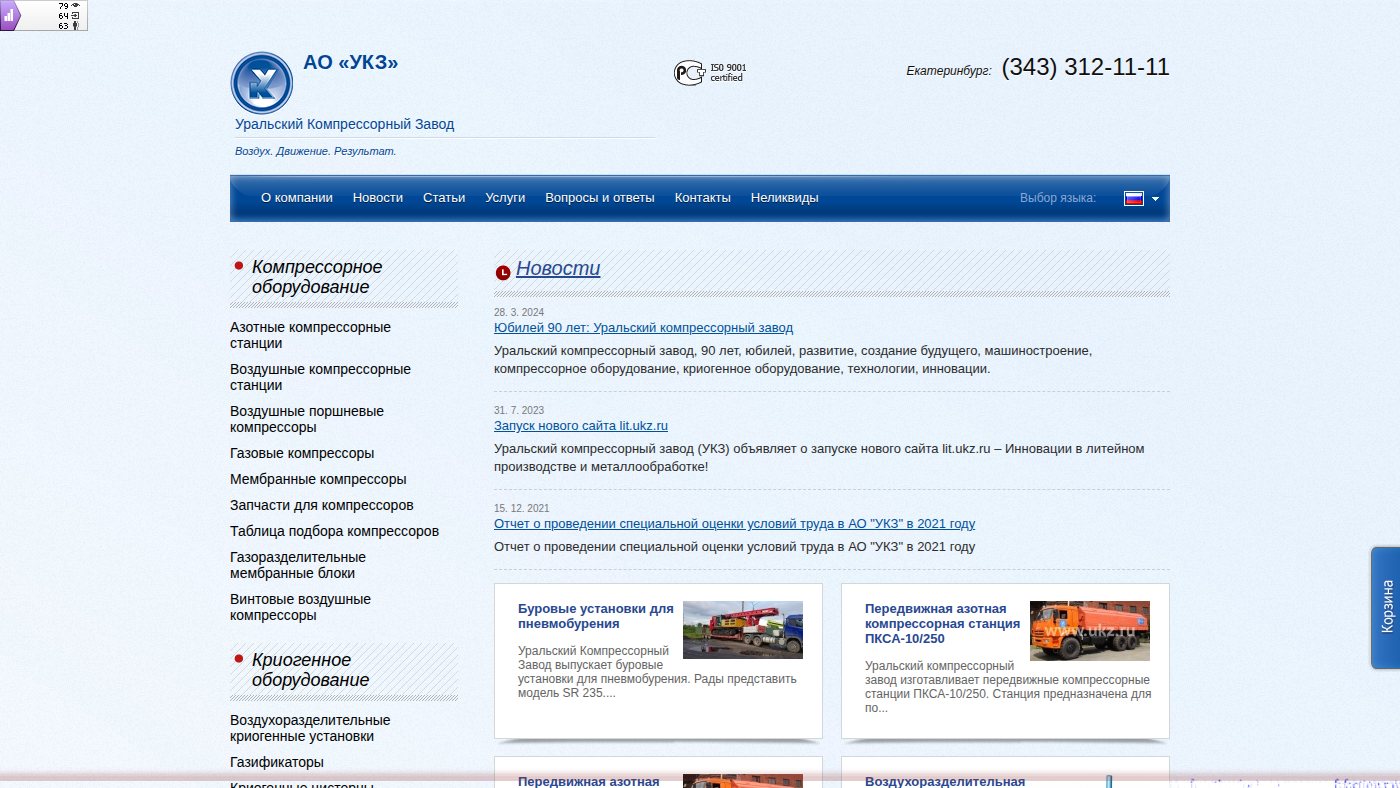Click the Криогенное оборудование sidebar heading
The width and height of the screenshot is (1400, 788).
click(x=311, y=670)
